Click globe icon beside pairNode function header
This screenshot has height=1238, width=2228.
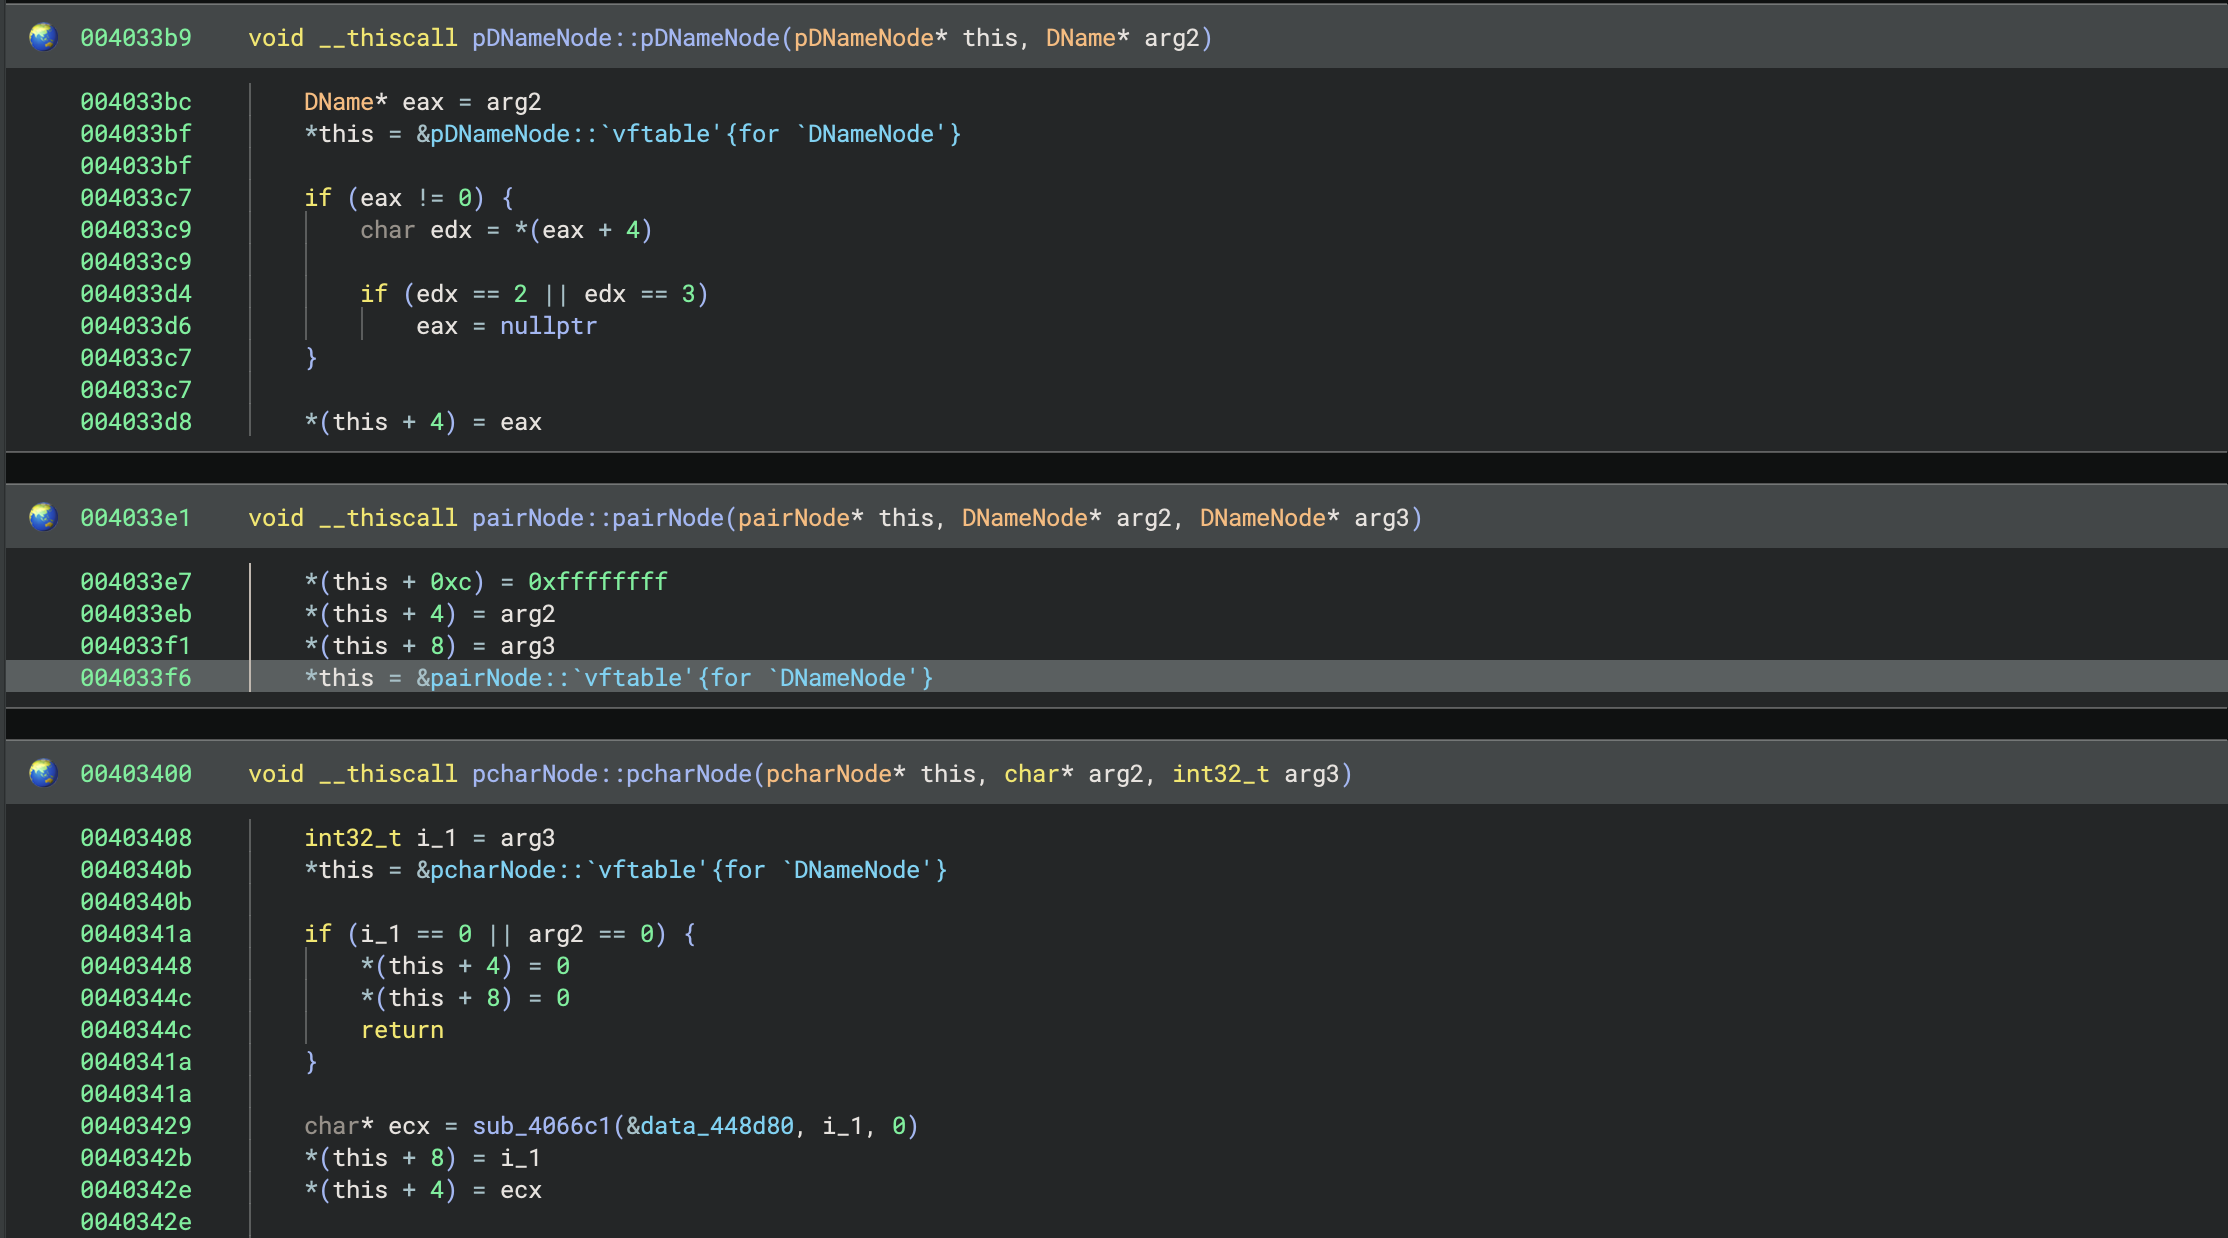(x=43, y=517)
